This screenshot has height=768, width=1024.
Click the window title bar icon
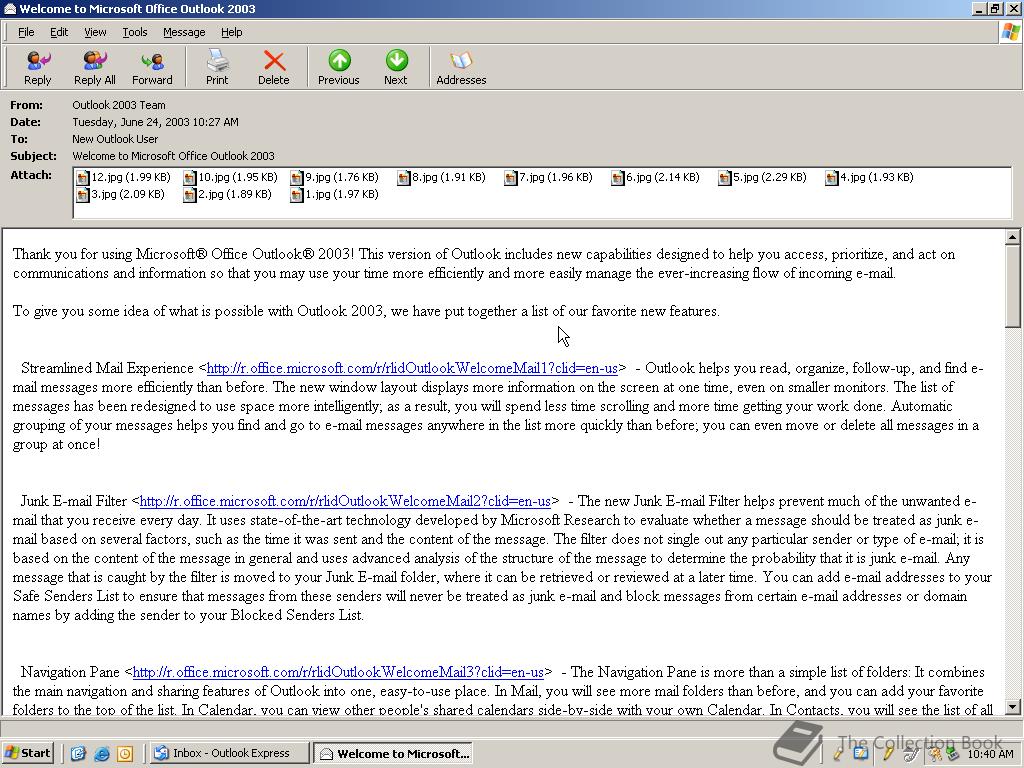coord(9,8)
